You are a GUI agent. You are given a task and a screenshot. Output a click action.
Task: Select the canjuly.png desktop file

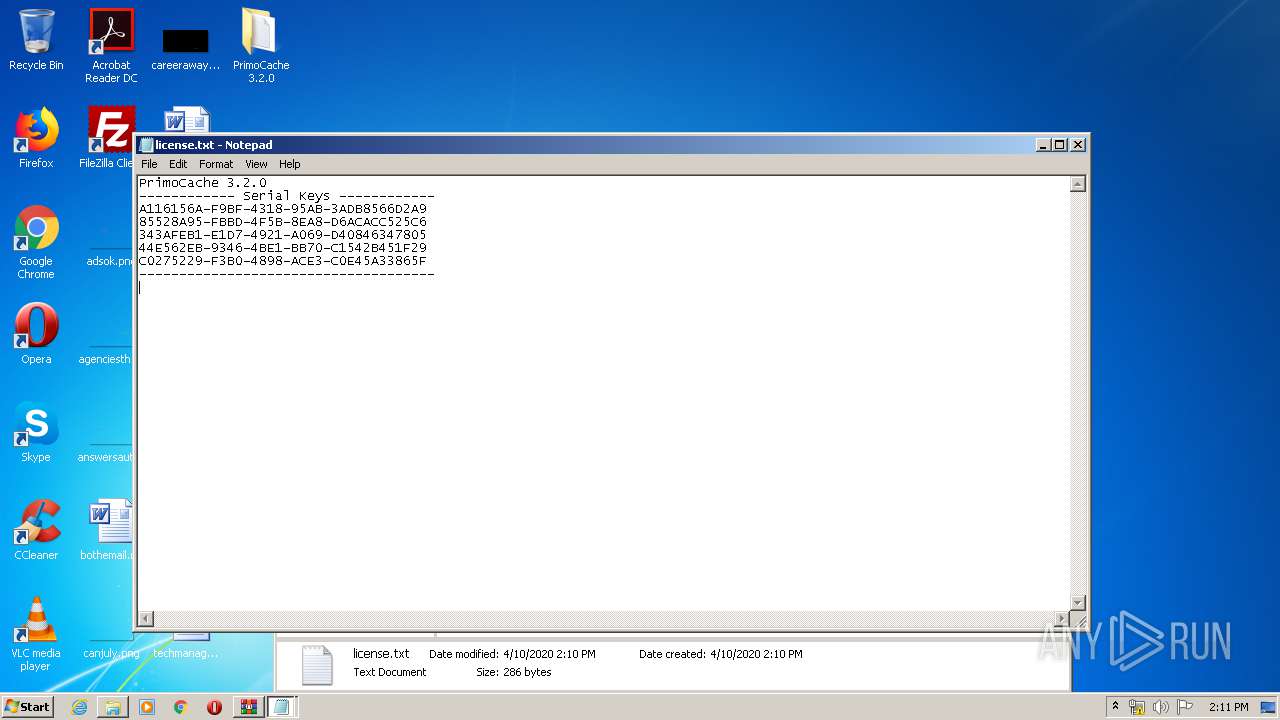(x=110, y=648)
